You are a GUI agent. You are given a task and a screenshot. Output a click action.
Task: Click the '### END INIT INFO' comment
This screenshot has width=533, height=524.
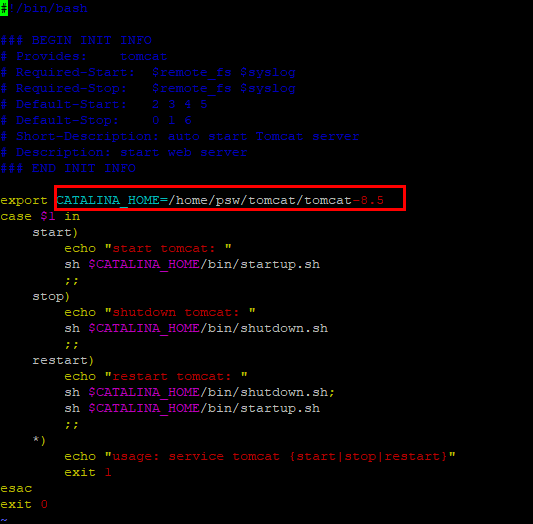68,168
